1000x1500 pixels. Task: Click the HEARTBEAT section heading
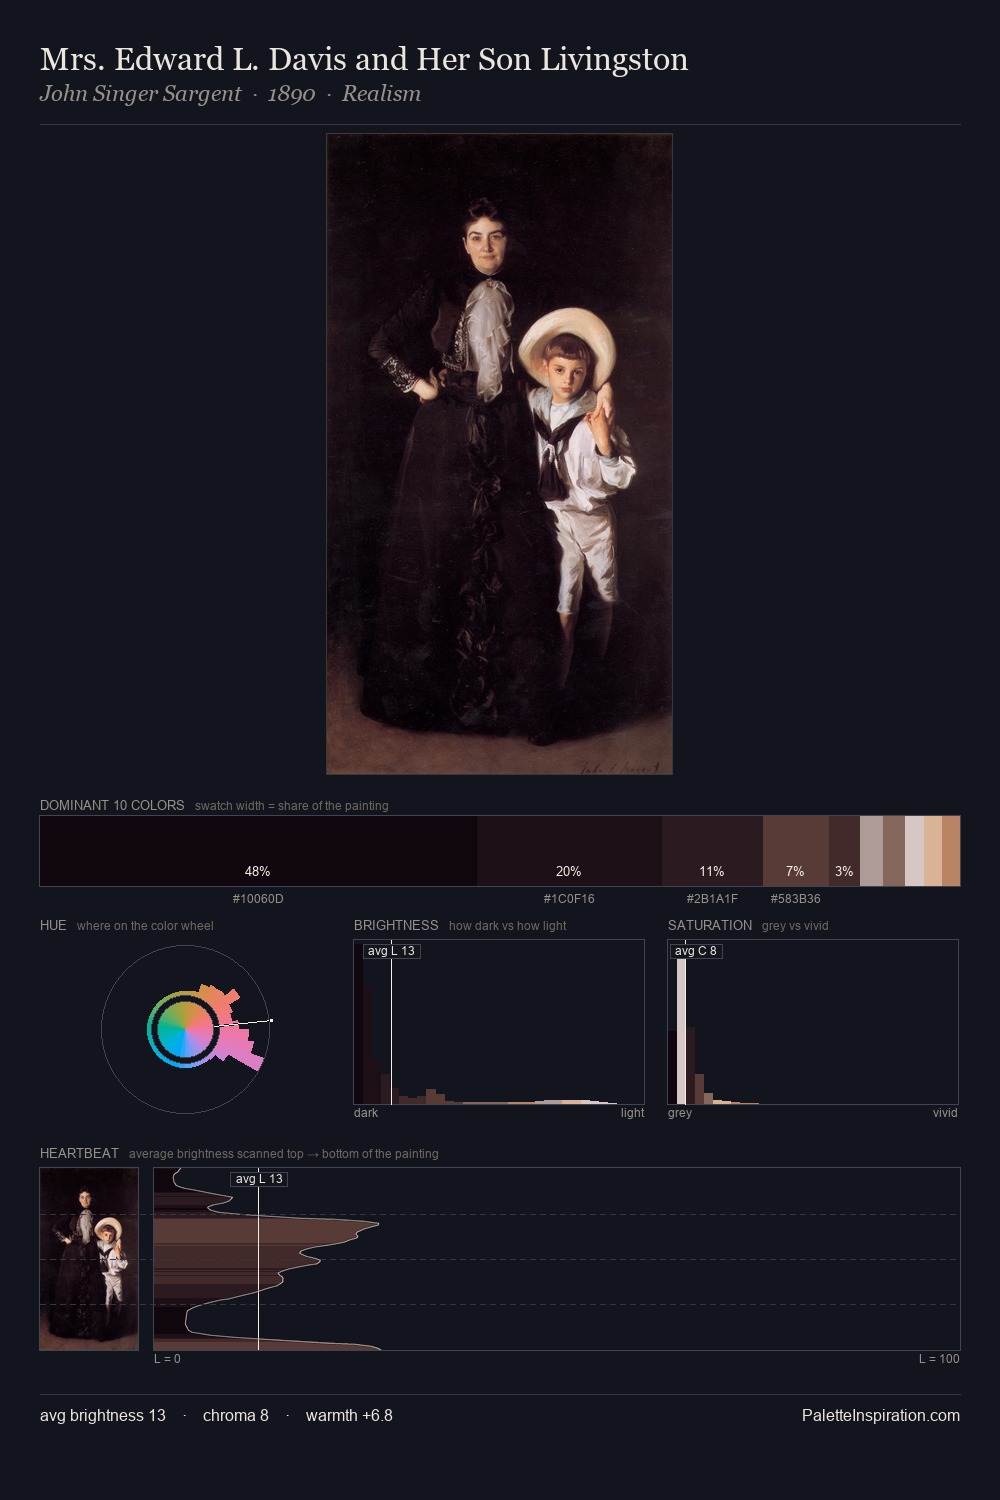pyautogui.click(x=79, y=1153)
